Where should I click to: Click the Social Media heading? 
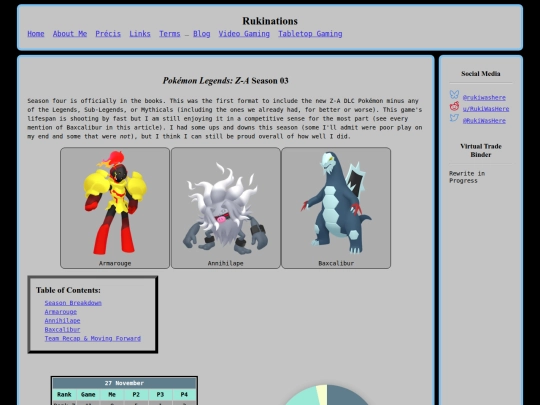click(x=481, y=73)
